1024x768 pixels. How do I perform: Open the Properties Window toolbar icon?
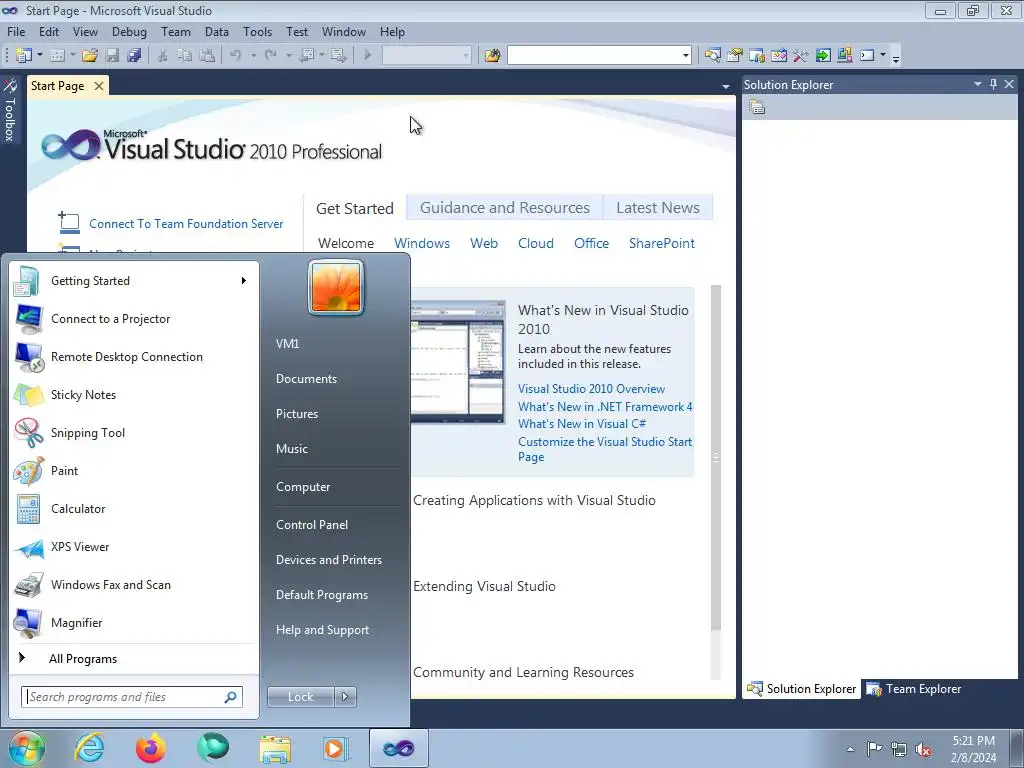(x=735, y=56)
